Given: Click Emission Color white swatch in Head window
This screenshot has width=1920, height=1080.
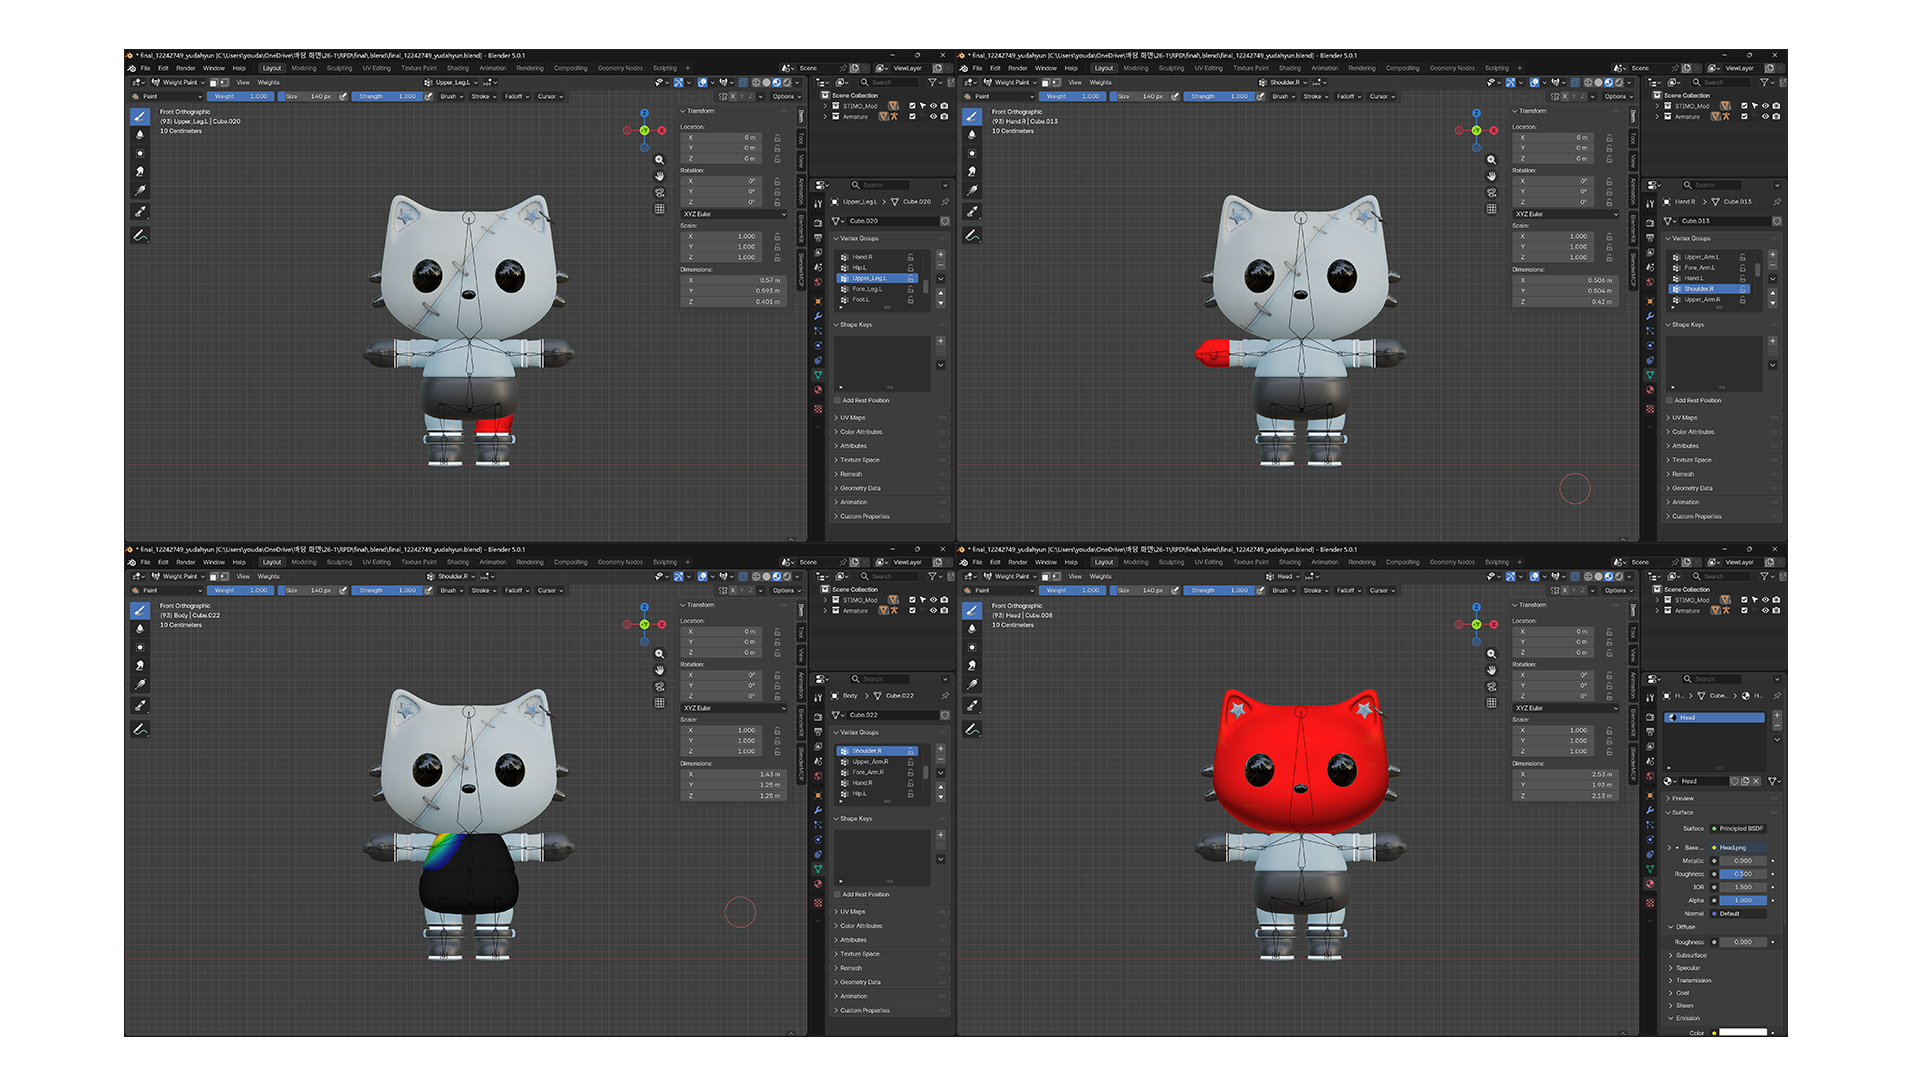Looking at the screenshot, I should (1743, 1032).
